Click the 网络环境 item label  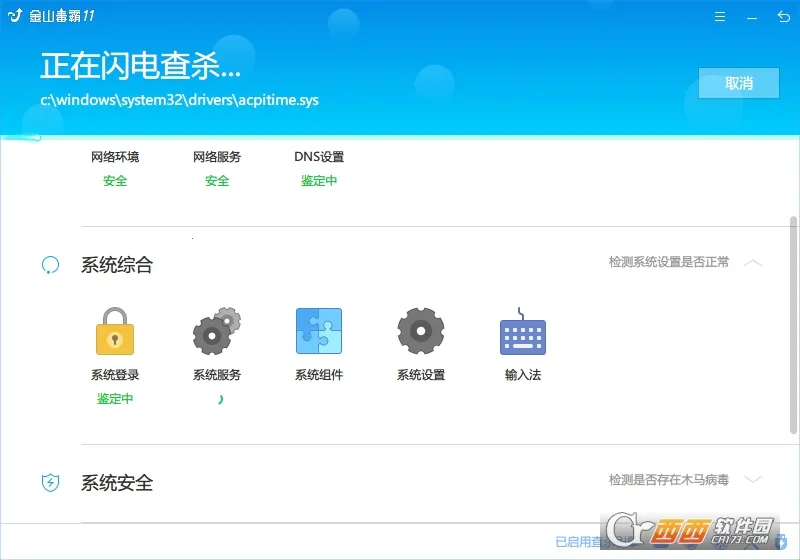[115, 157]
